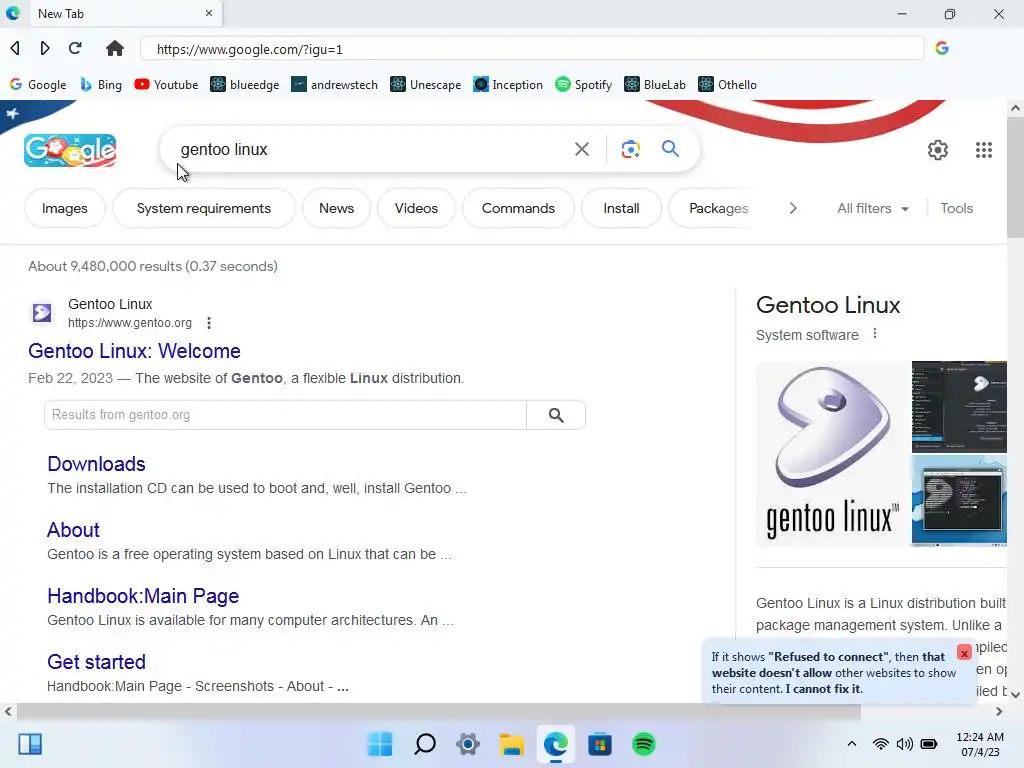Open taskbar search
Screen dimensions: 1024x768
click(x=424, y=744)
